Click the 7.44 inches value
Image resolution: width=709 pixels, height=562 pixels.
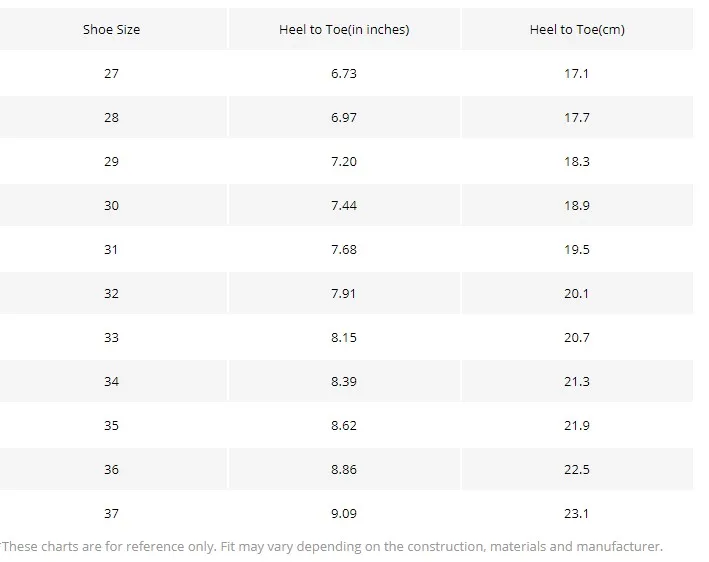click(x=344, y=205)
